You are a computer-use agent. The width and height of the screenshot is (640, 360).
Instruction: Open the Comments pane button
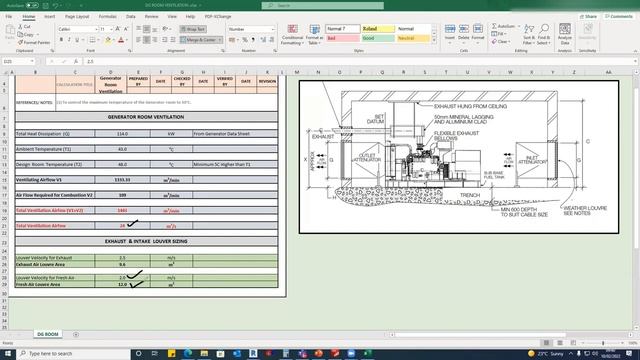pyautogui.click(x=618, y=16)
